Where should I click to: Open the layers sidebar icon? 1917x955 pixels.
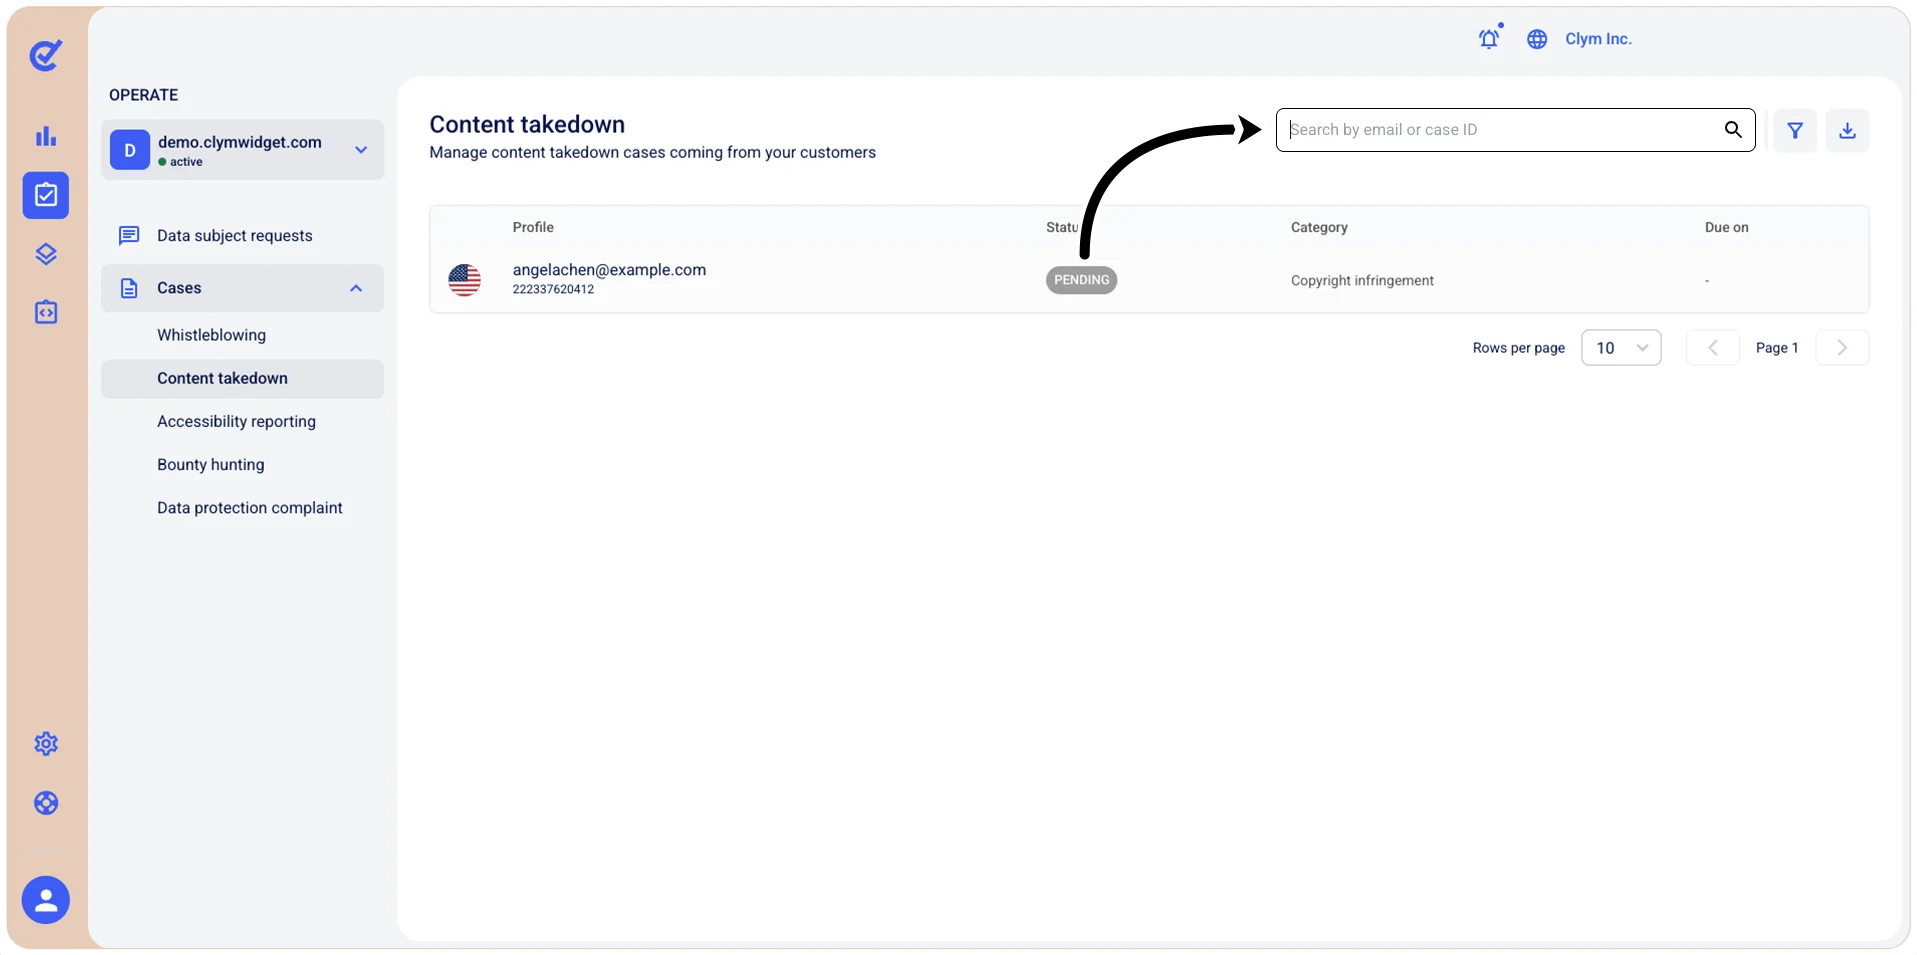(x=46, y=254)
